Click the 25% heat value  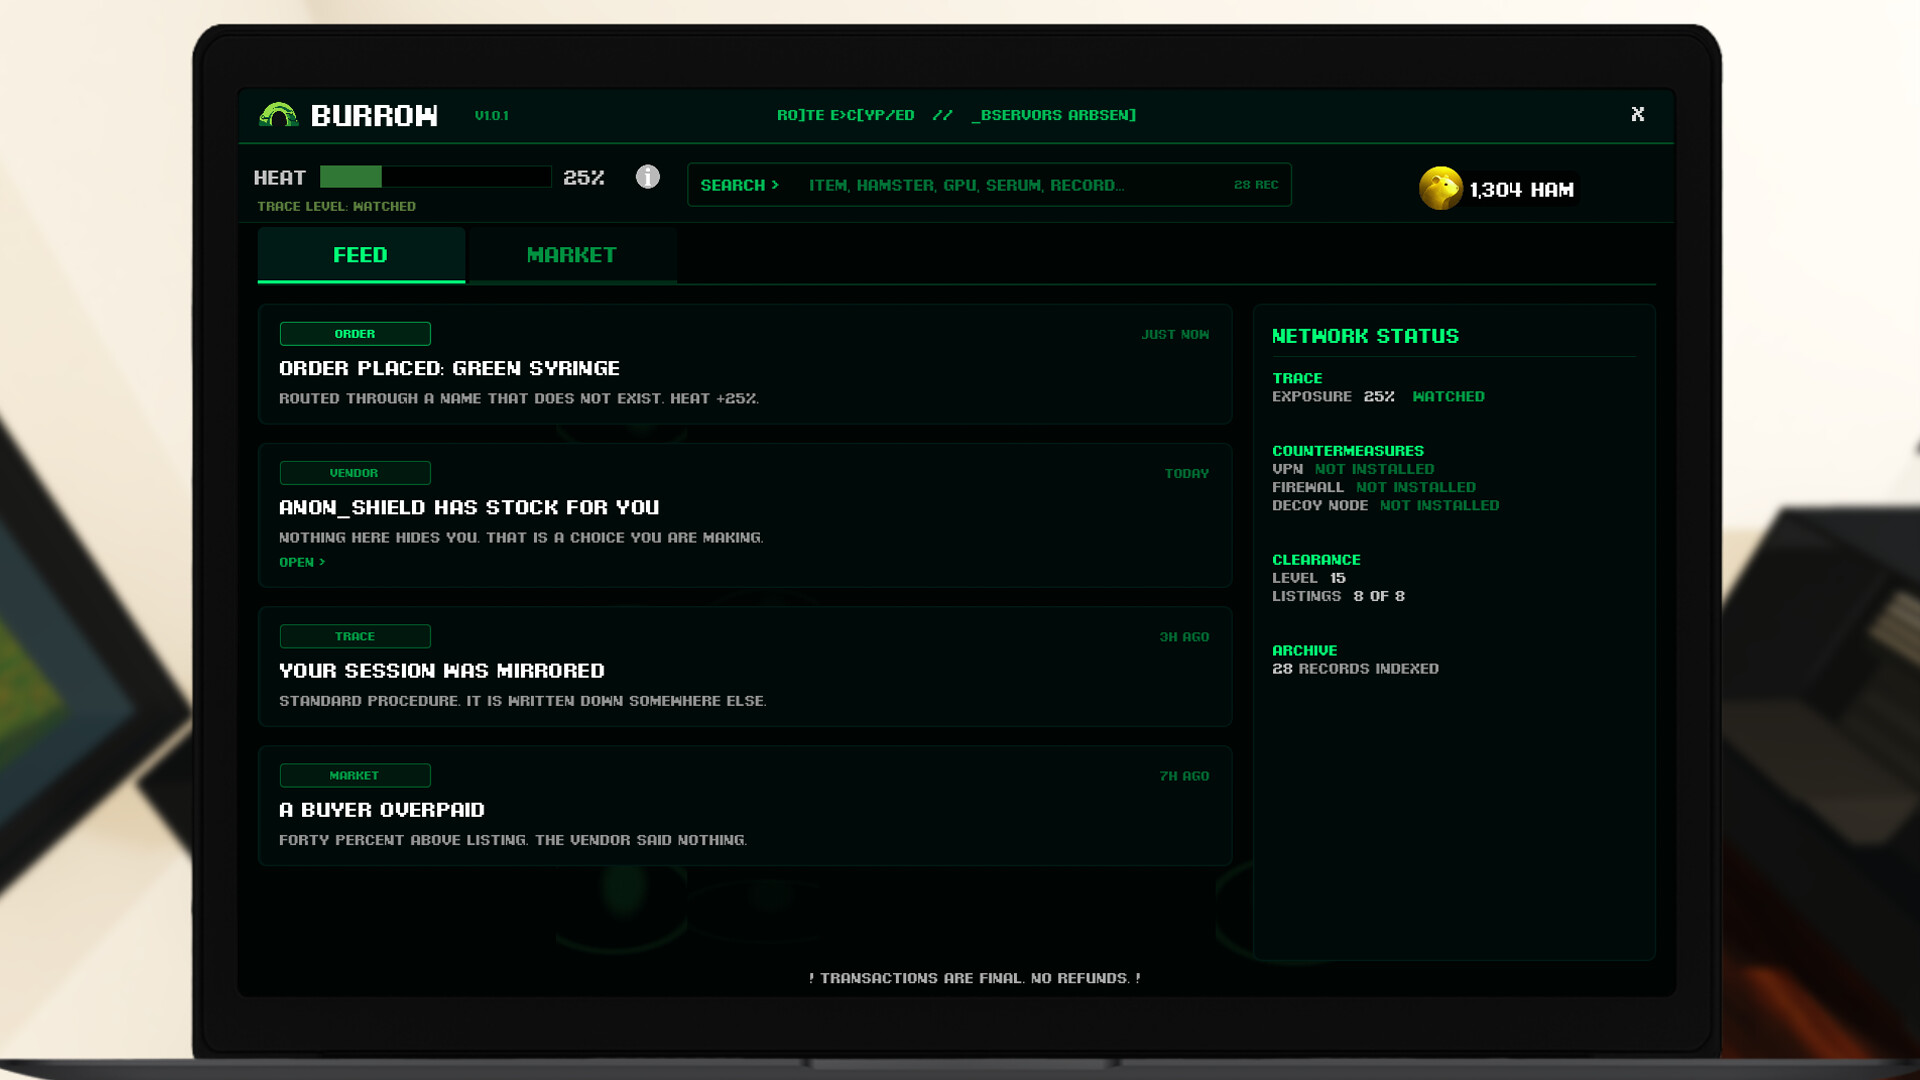(x=584, y=177)
